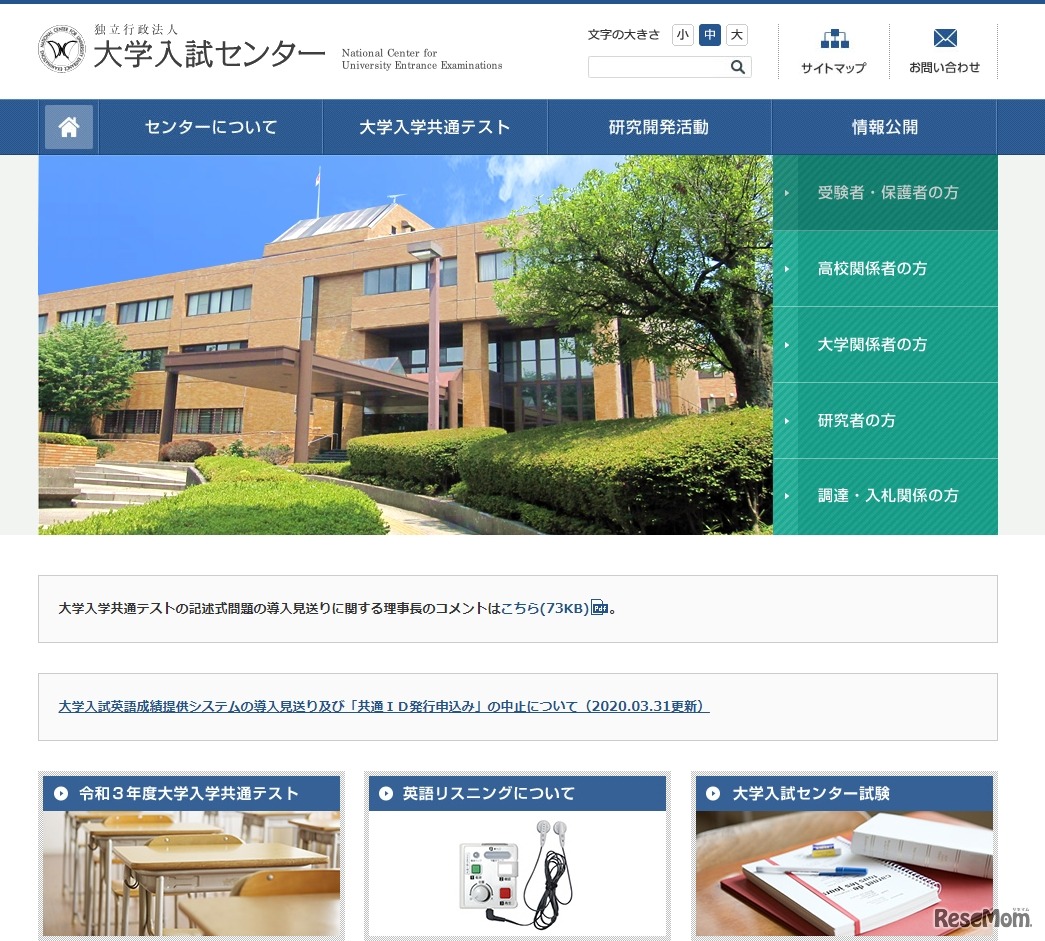Select the home icon in the navigation bar
The width and height of the screenshot is (1045, 941).
(68, 126)
